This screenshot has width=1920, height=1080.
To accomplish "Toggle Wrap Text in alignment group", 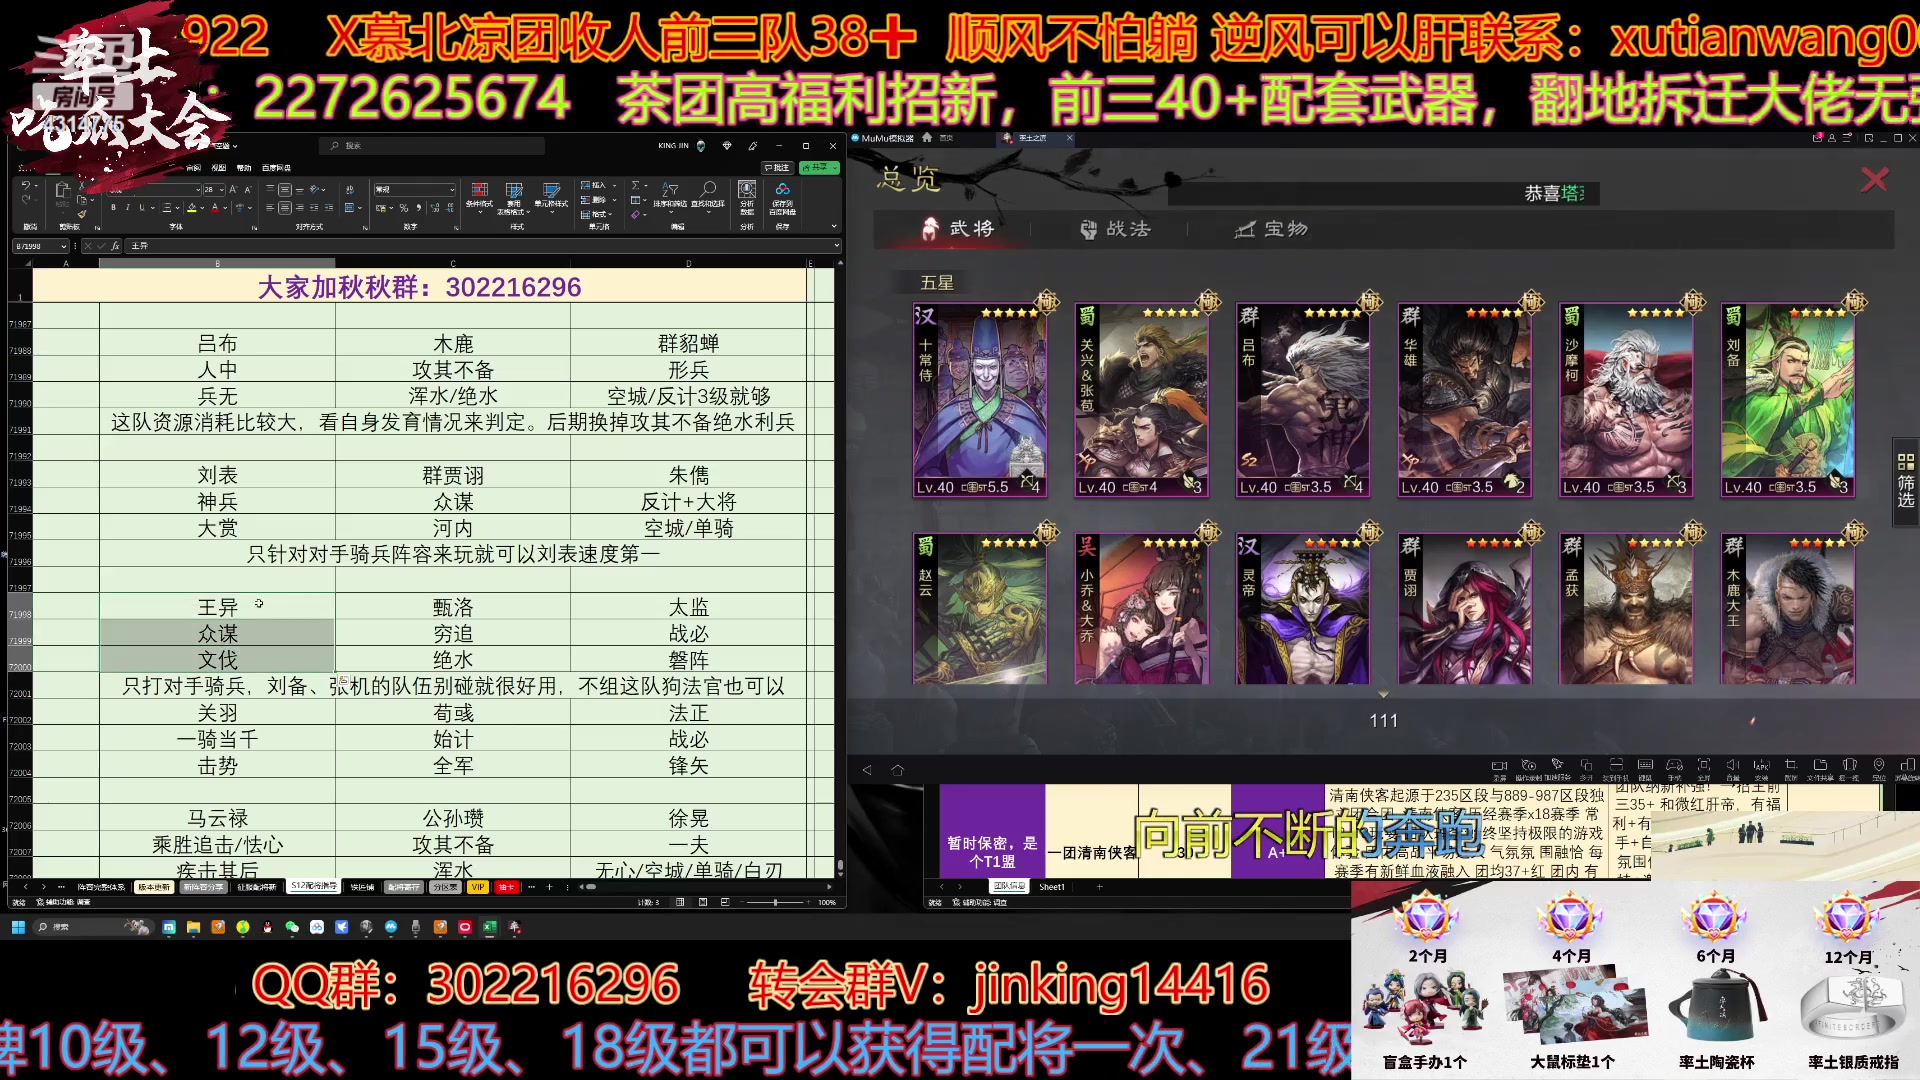I will [350, 189].
